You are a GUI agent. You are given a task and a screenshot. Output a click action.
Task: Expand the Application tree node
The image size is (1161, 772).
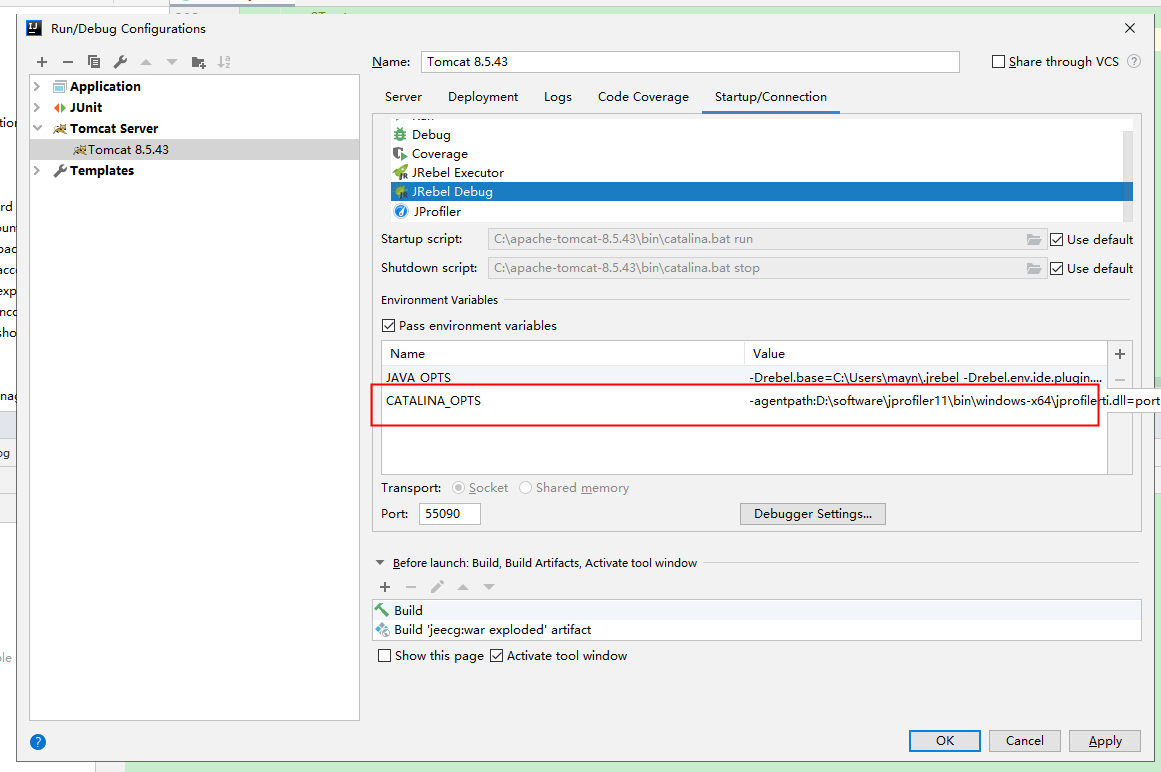tap(37, 87)
